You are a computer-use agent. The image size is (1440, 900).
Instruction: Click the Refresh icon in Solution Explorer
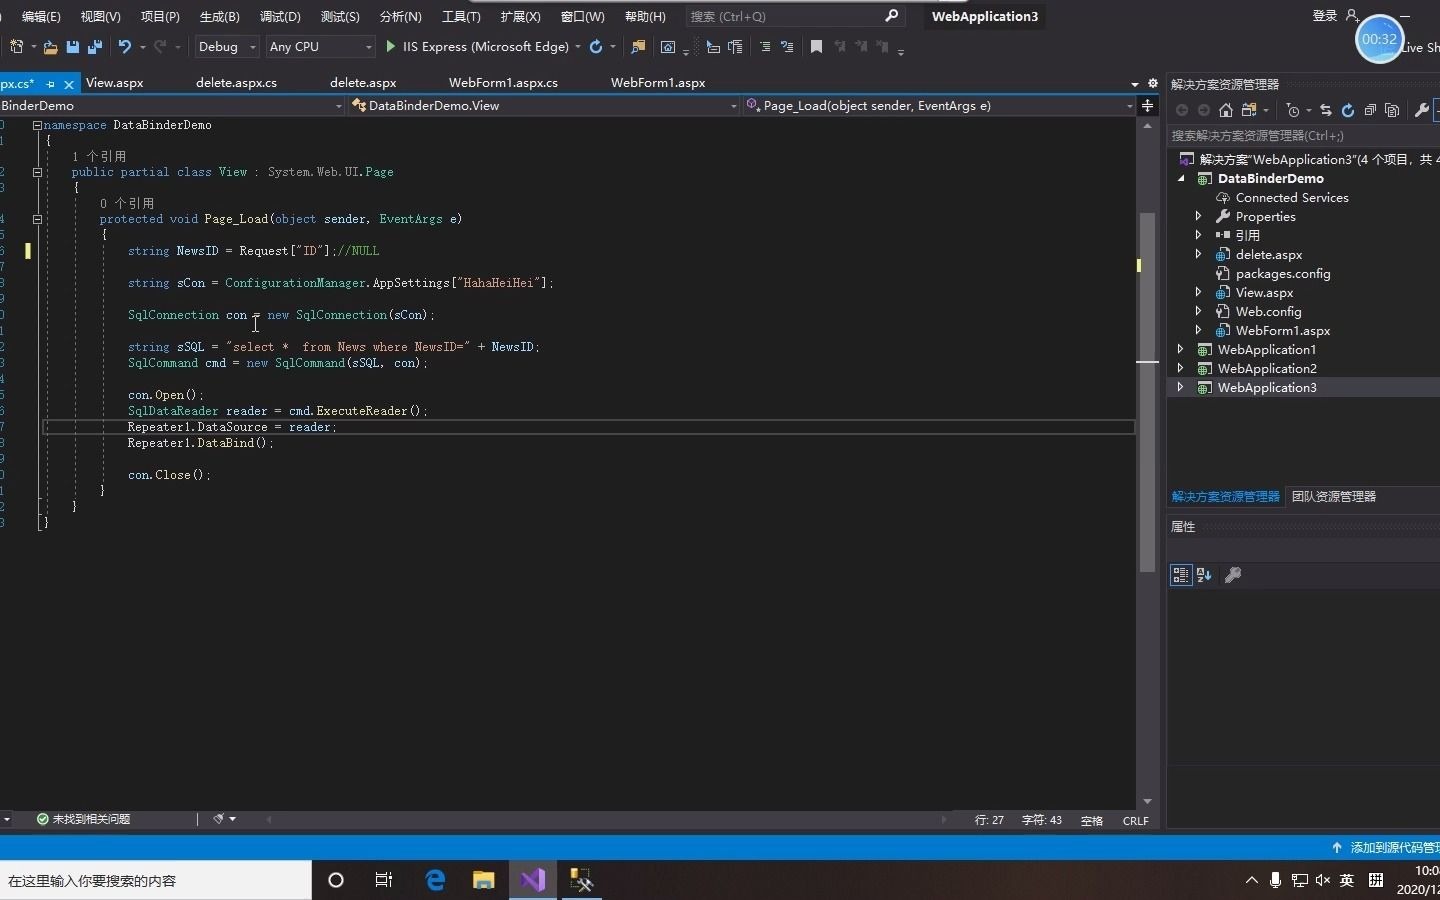(x=1347, y=111)
